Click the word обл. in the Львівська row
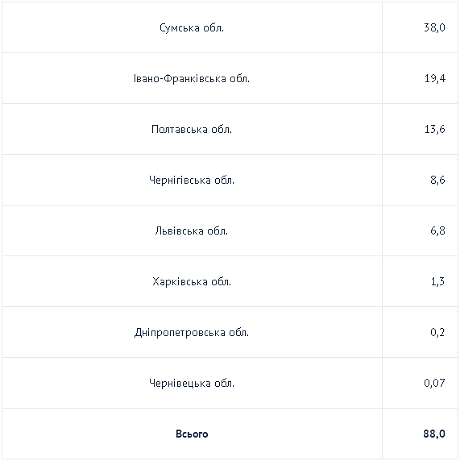Viewport: 460px width, 461px height. click(x=218, y=231)
